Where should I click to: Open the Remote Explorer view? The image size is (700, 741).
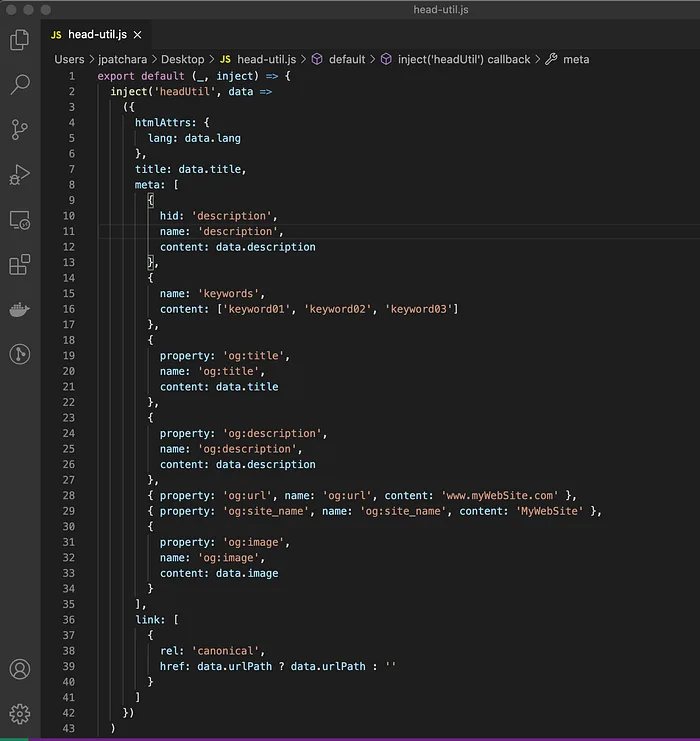(20, 220)
